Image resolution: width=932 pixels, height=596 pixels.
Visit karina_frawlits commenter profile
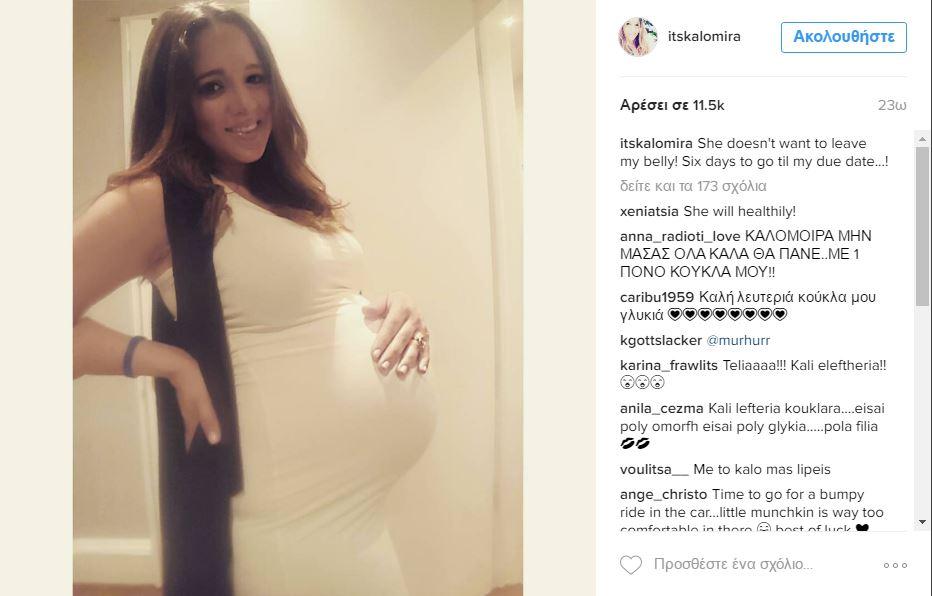tap(669, 365)
